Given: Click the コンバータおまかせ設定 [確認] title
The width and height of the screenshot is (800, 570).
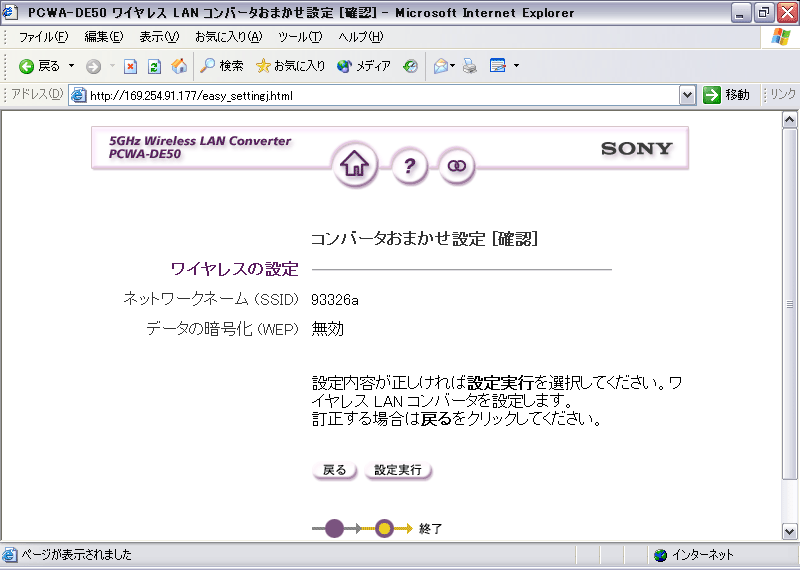Looking at the screenshot, I should tap(424, 239).
